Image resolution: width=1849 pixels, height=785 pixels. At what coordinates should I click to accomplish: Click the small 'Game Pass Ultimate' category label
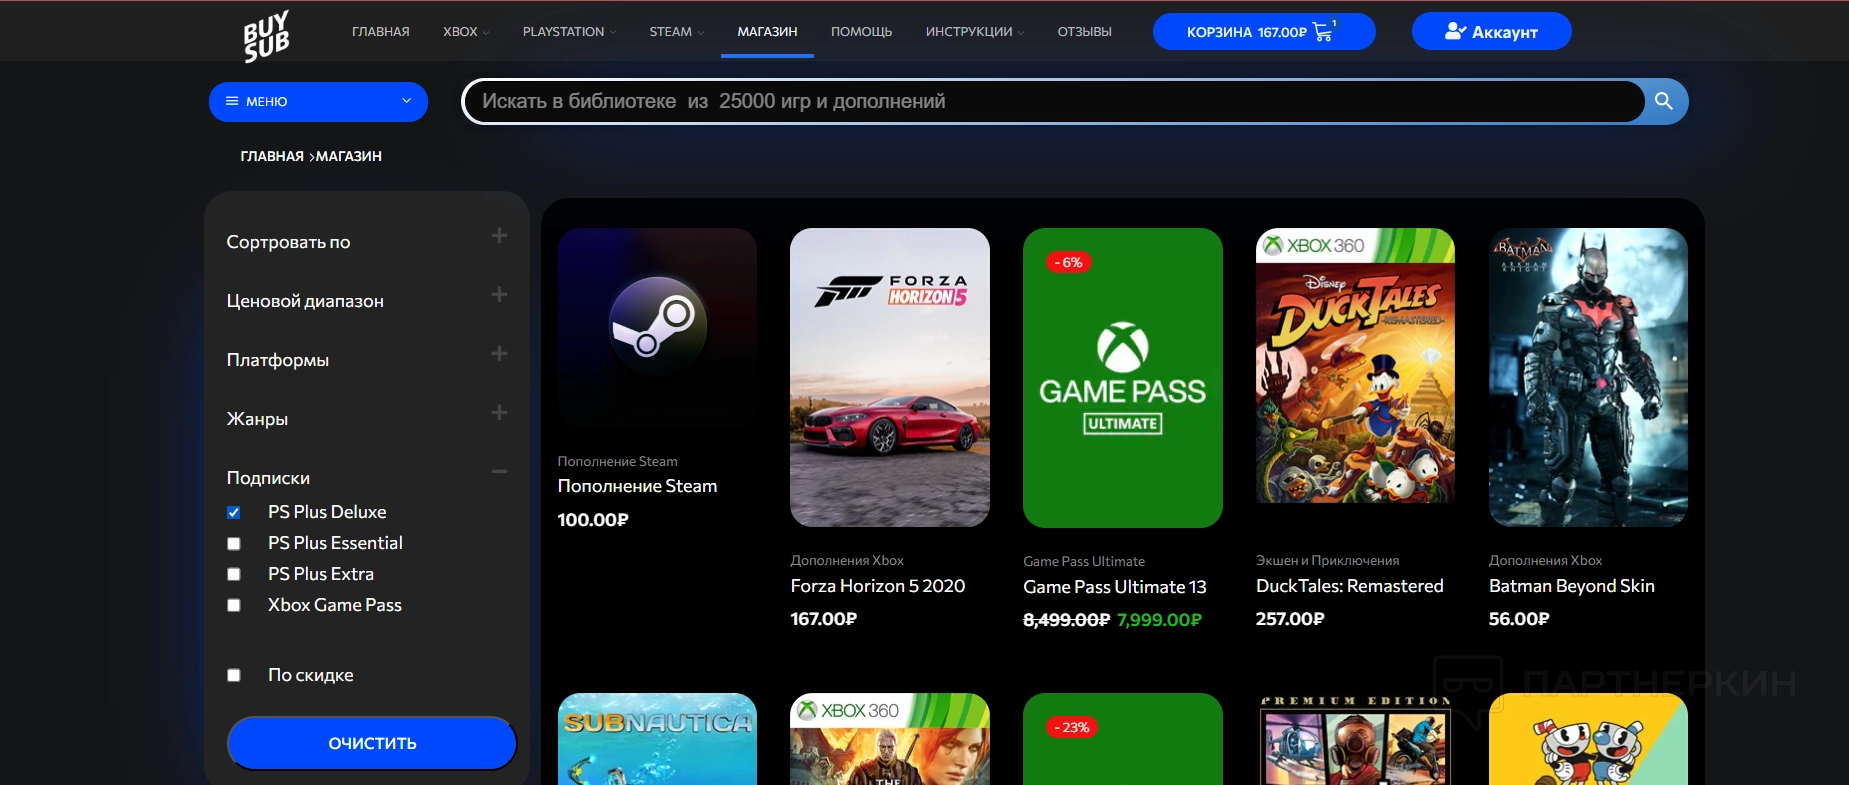click(1084, 562)
